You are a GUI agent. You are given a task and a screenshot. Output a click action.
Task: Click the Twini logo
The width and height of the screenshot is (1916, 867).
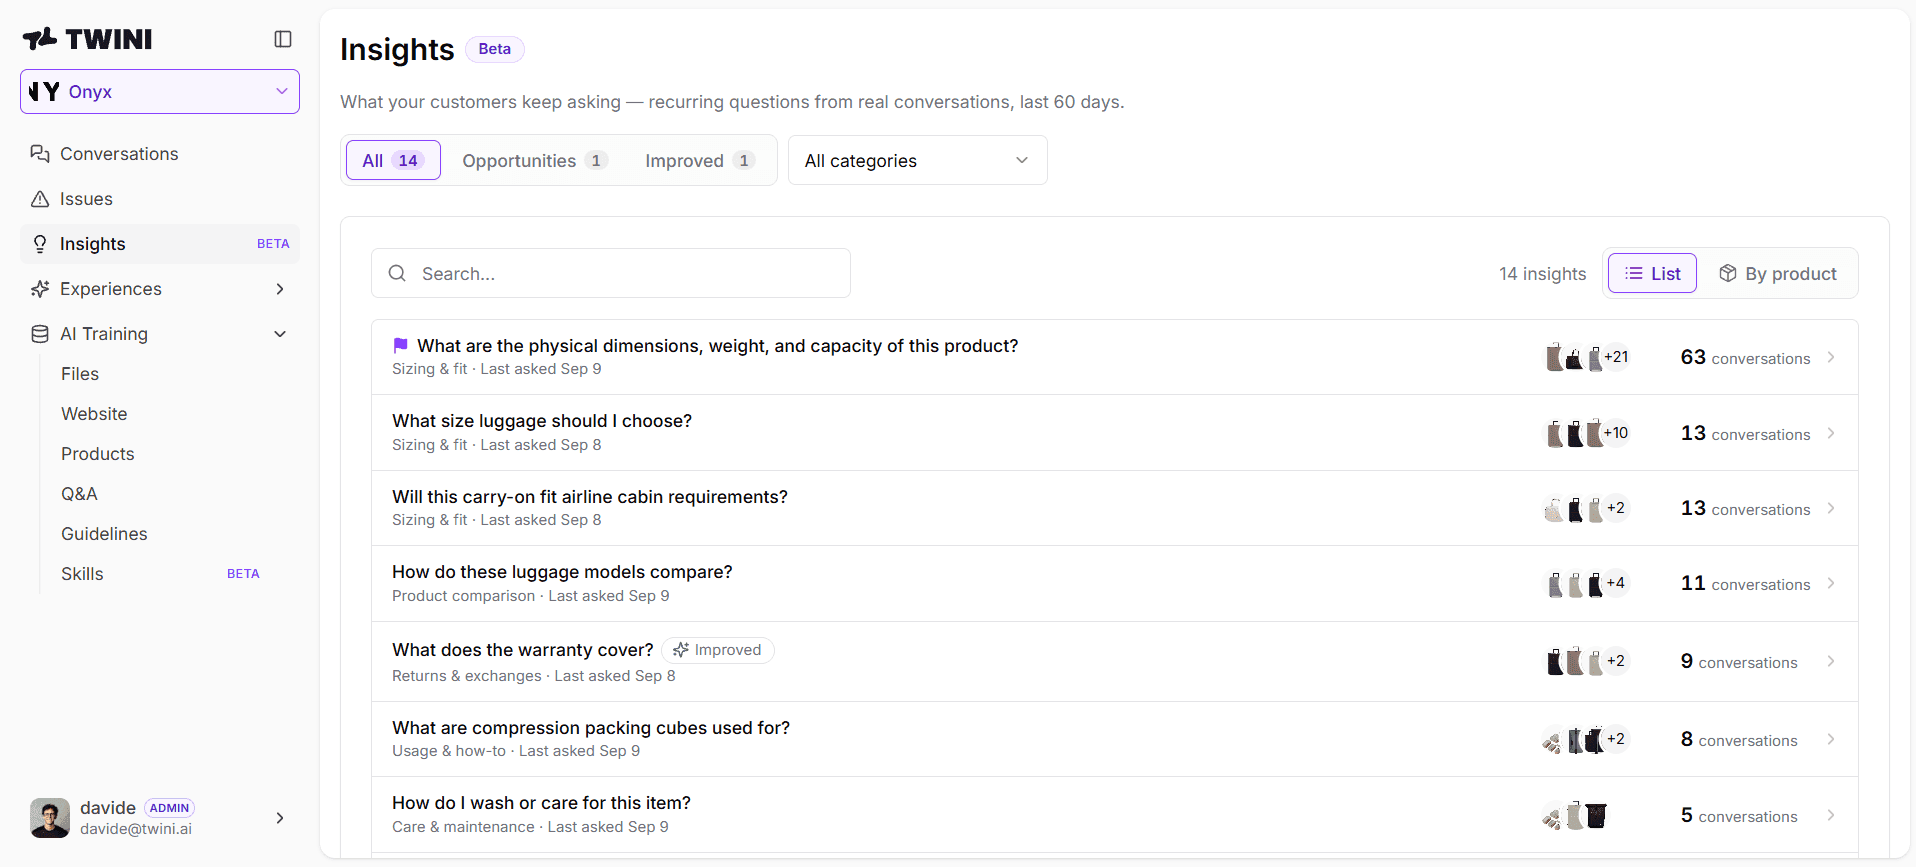[88, 39]
